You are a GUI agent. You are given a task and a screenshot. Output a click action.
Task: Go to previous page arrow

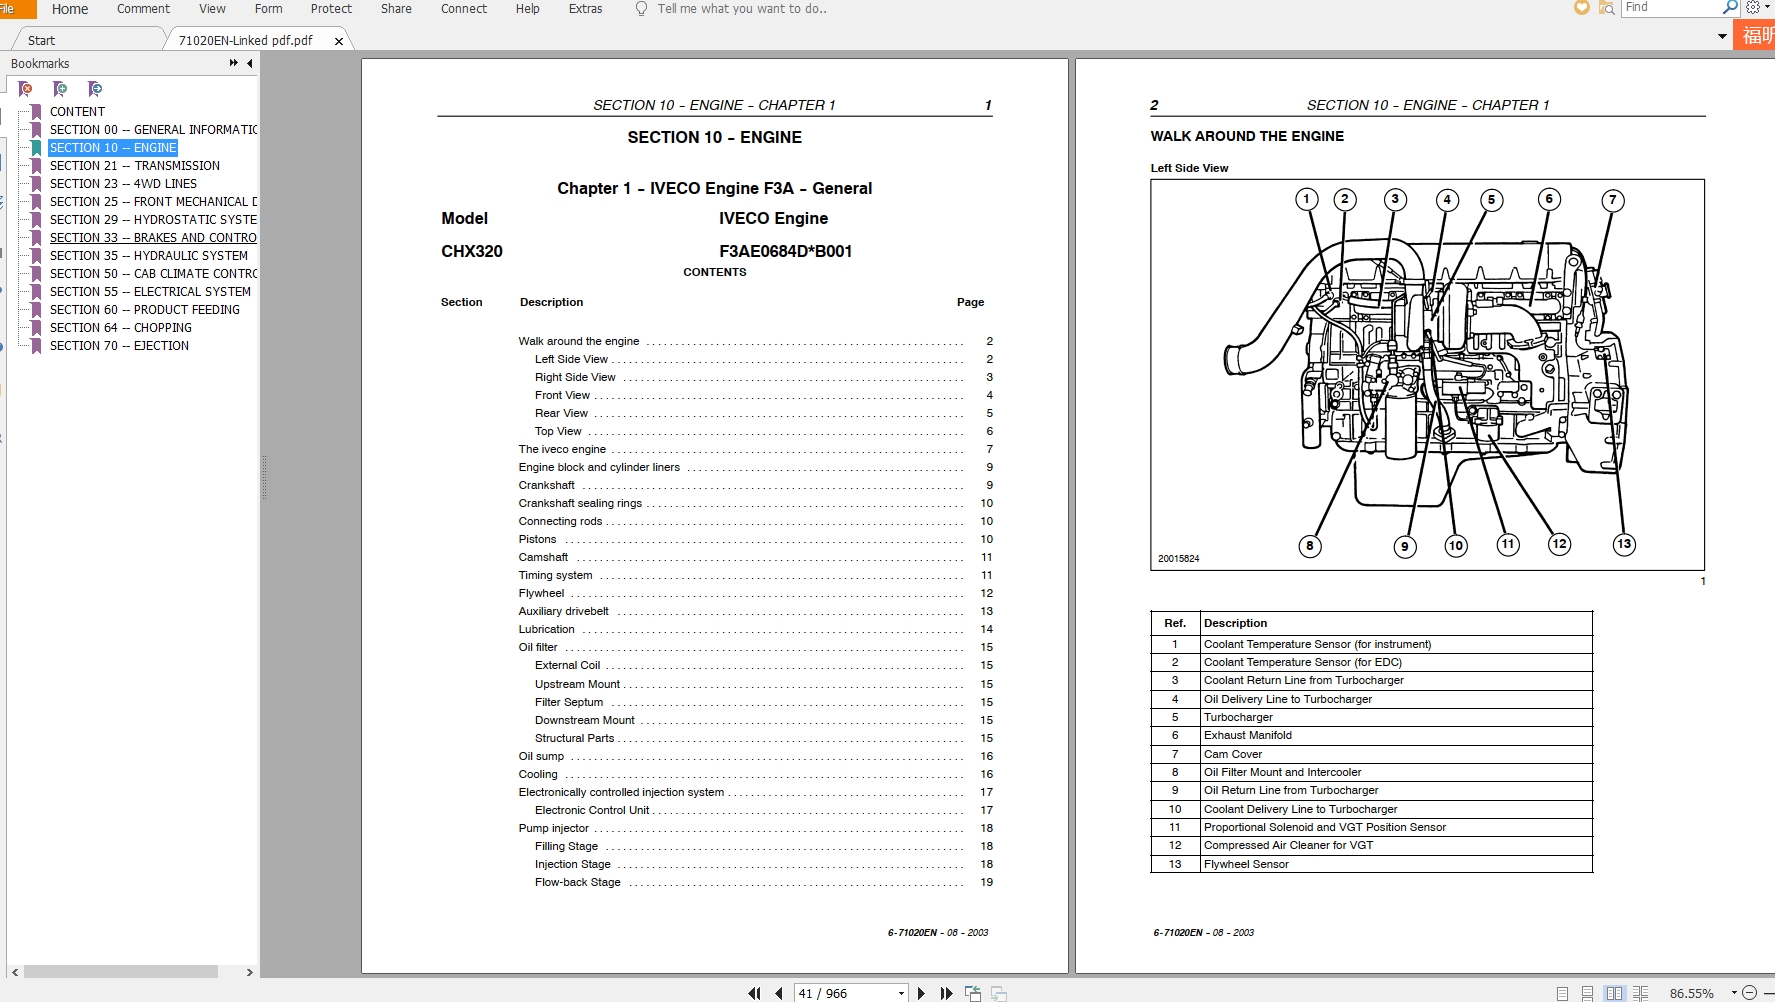[x=778, y=993]
